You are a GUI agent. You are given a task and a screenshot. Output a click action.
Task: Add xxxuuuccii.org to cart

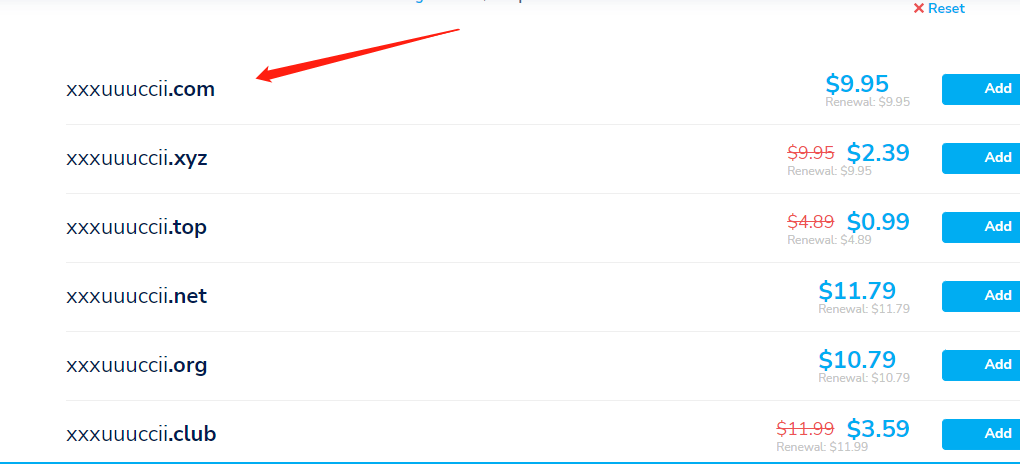tap(981, 365)
